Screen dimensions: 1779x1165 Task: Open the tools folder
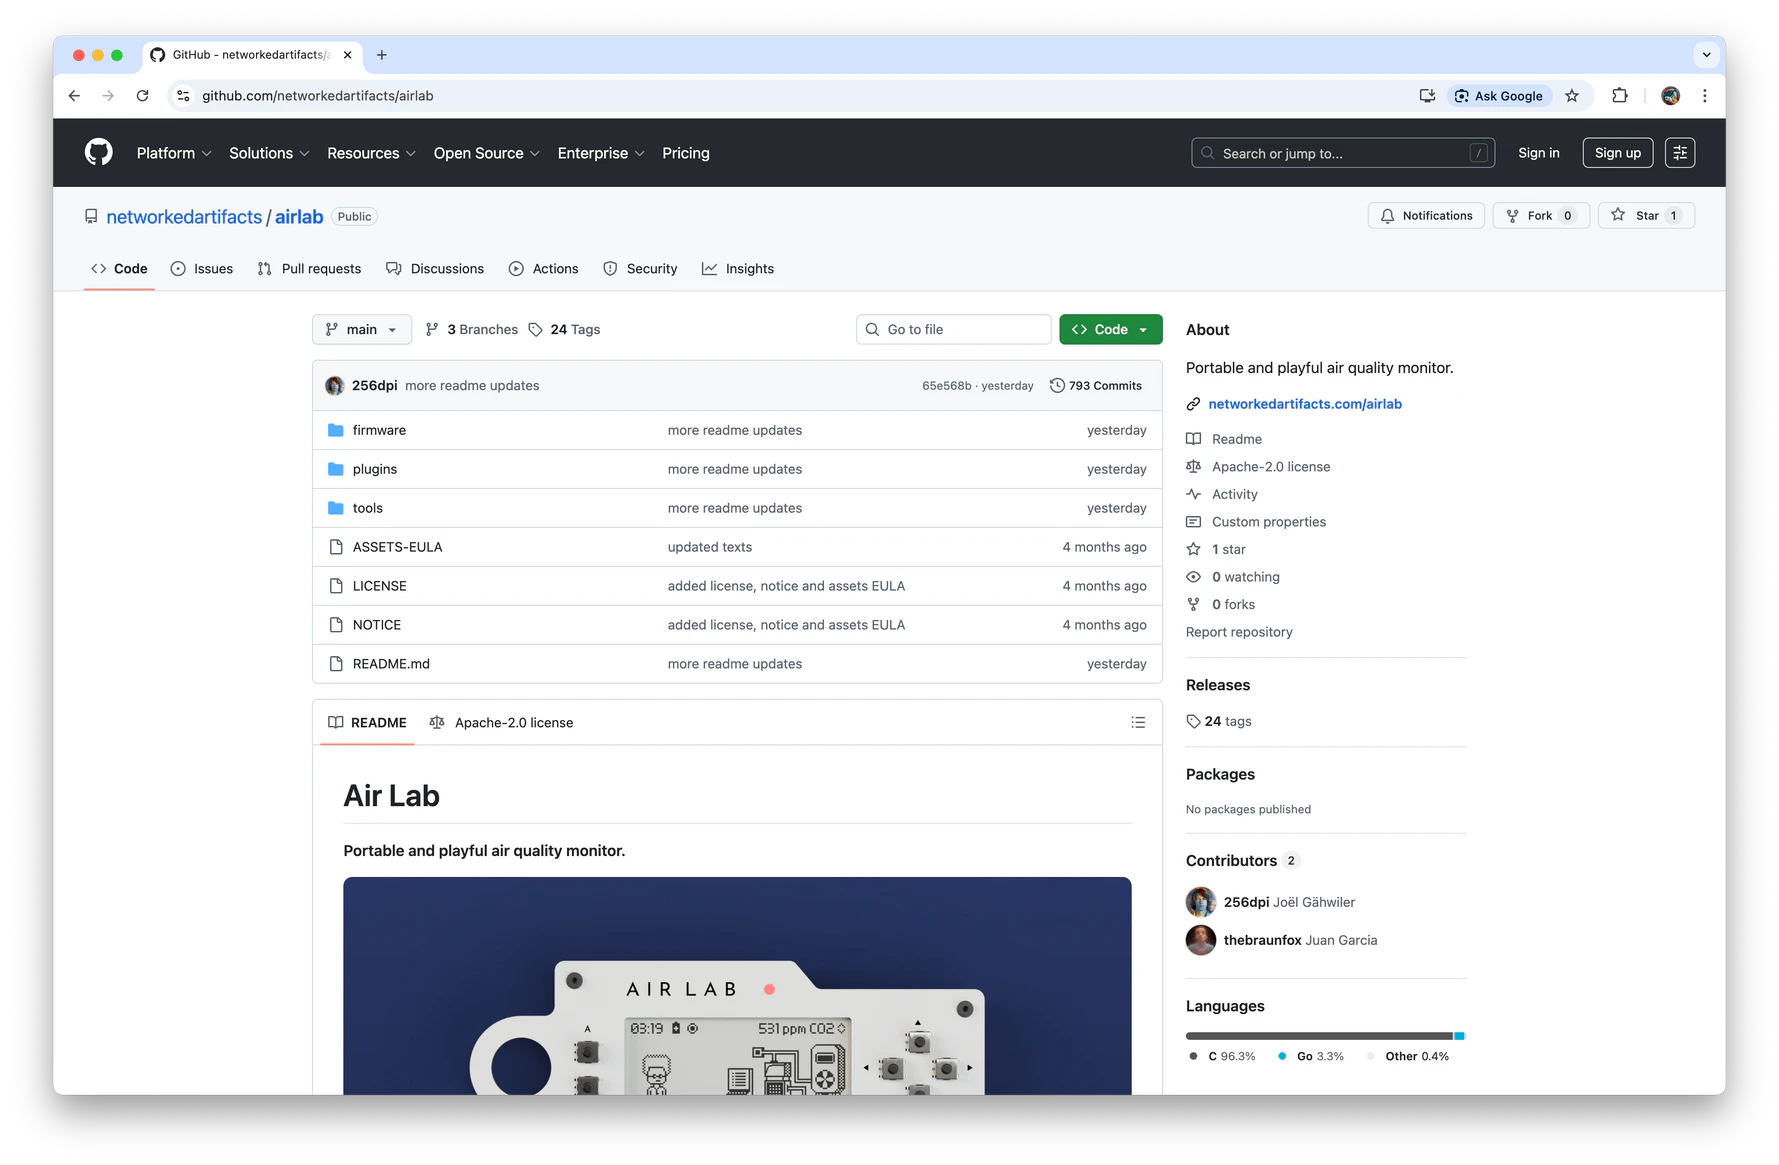368,508
